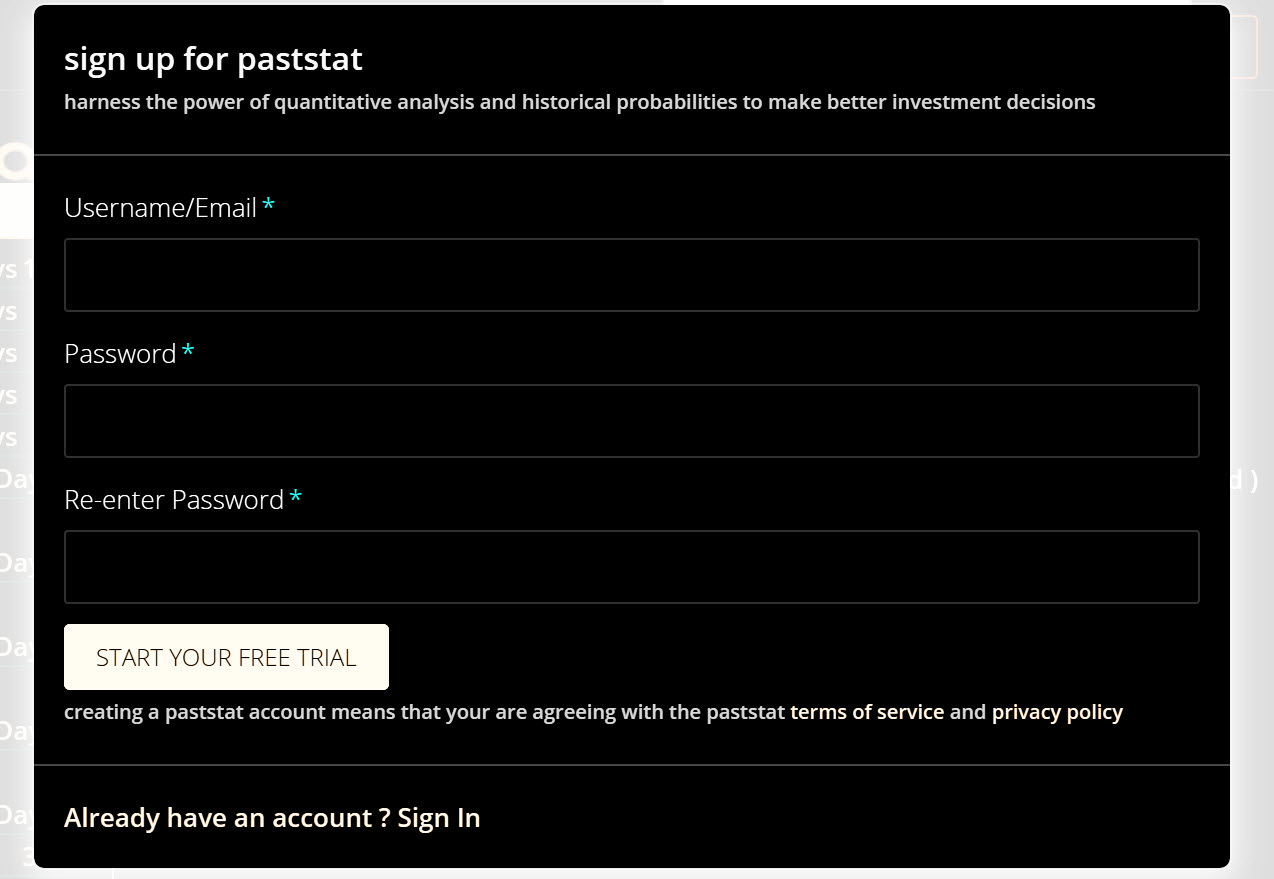
Task: Click the quantitative analysis tagline text
Action: 579,102
